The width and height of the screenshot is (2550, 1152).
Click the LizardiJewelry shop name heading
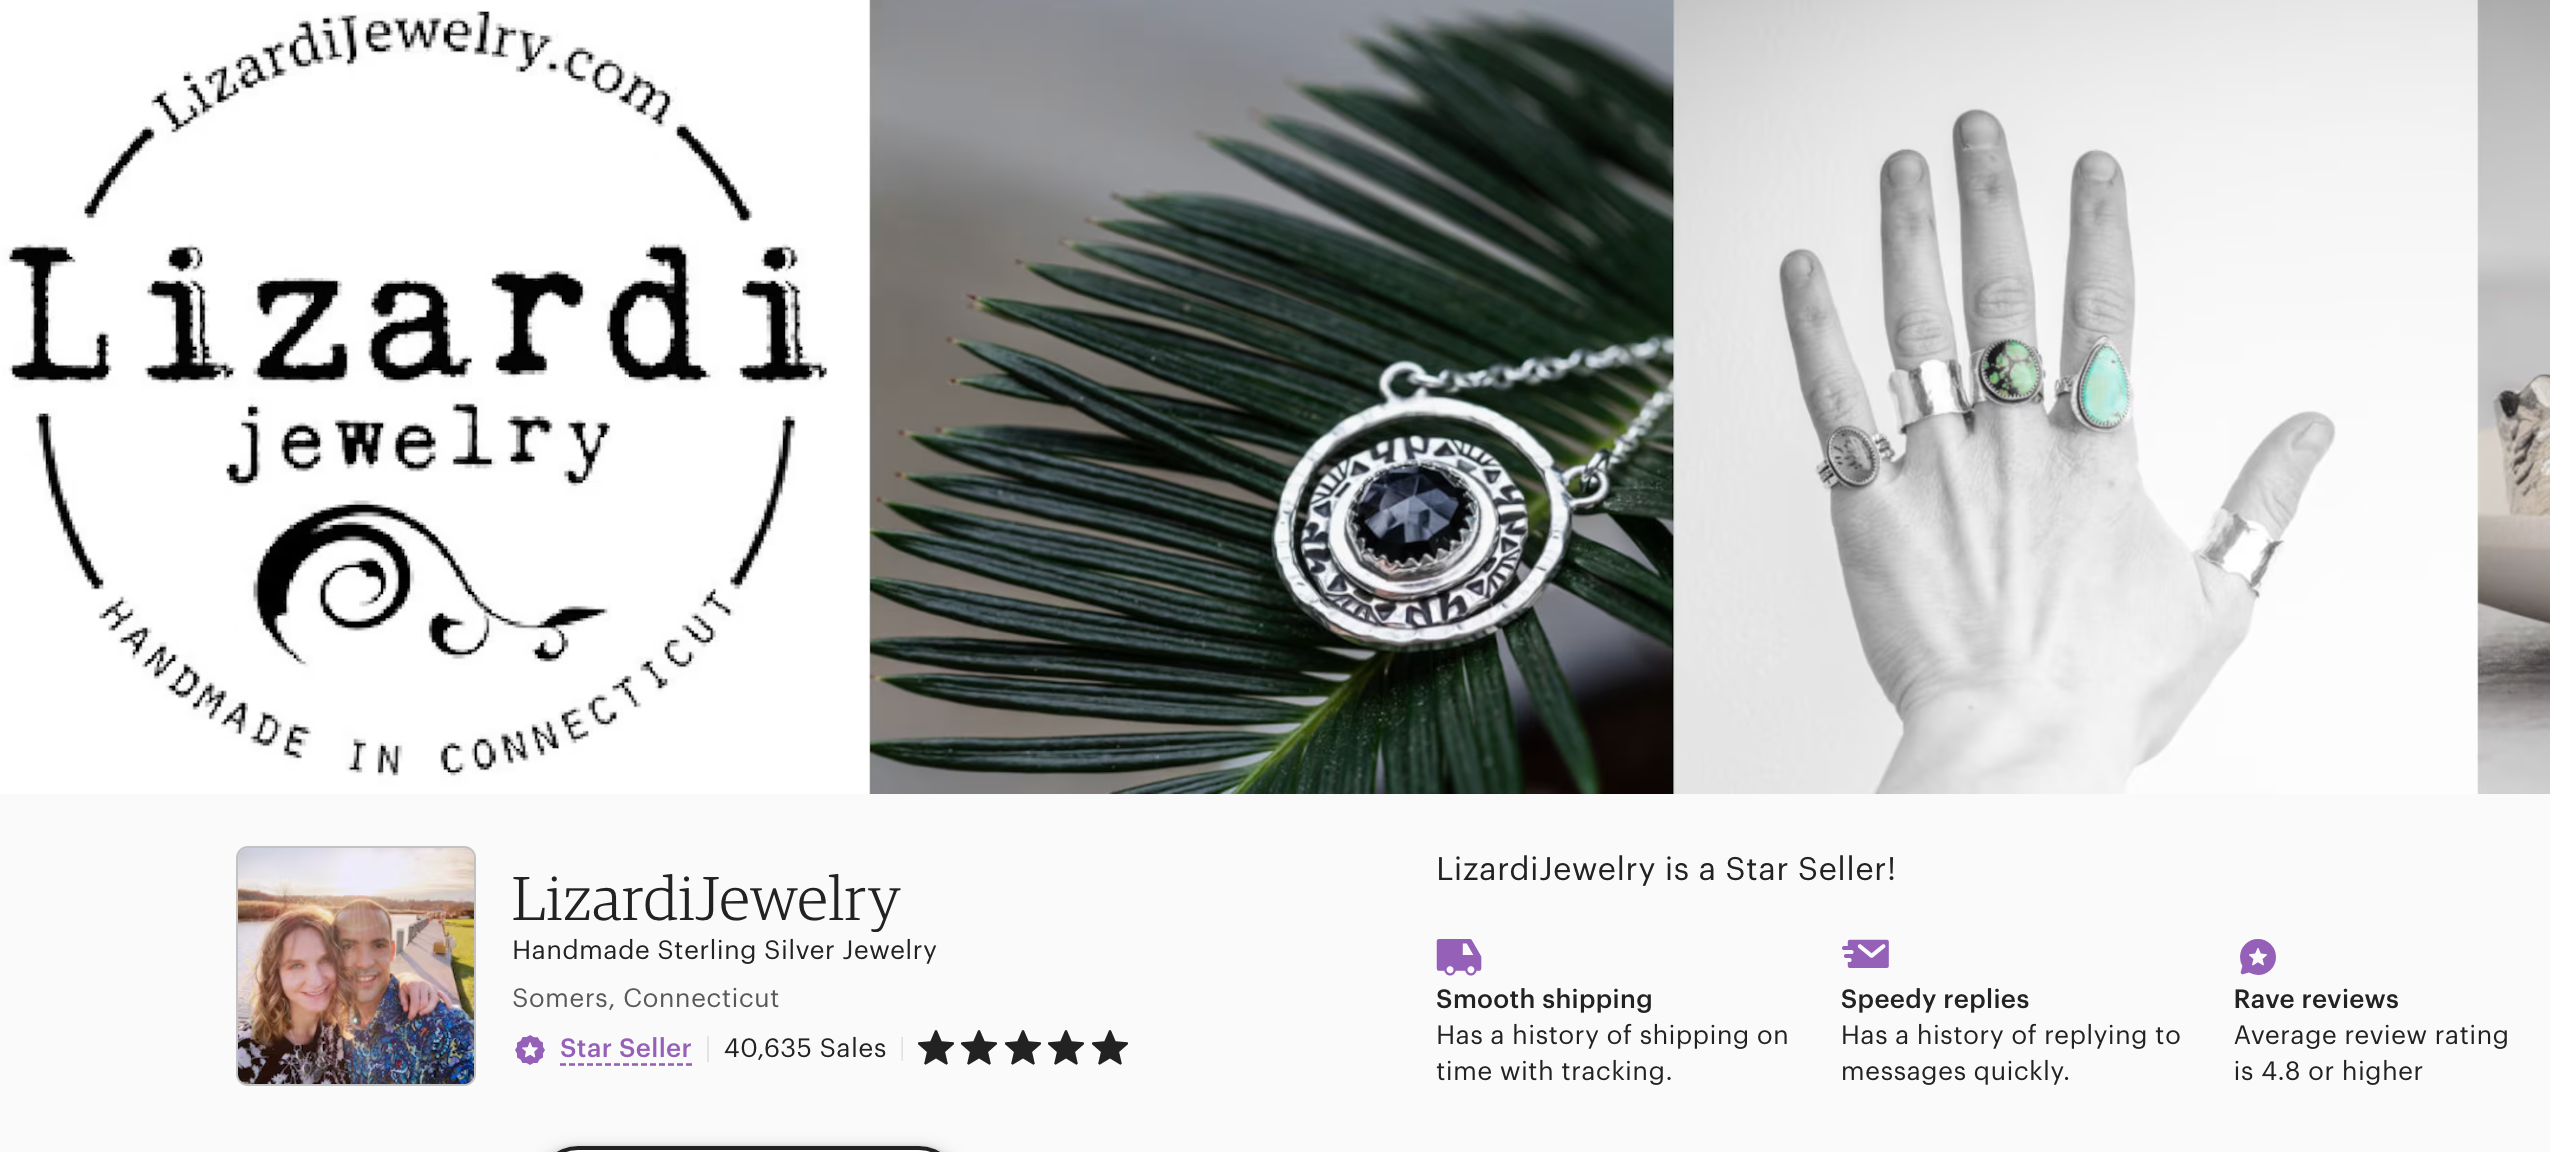706,898
